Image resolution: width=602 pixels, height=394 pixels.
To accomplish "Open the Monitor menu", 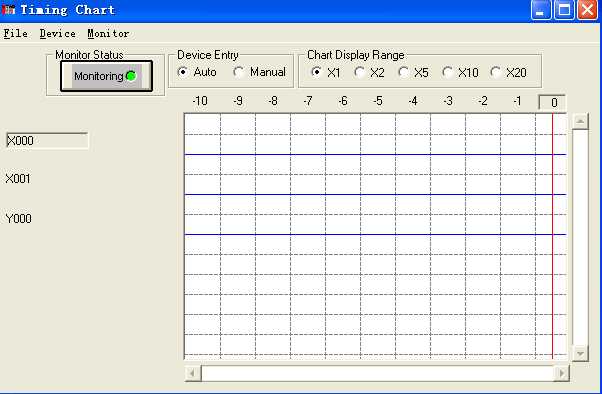I will pyautogui.click(x=108, y=33).
